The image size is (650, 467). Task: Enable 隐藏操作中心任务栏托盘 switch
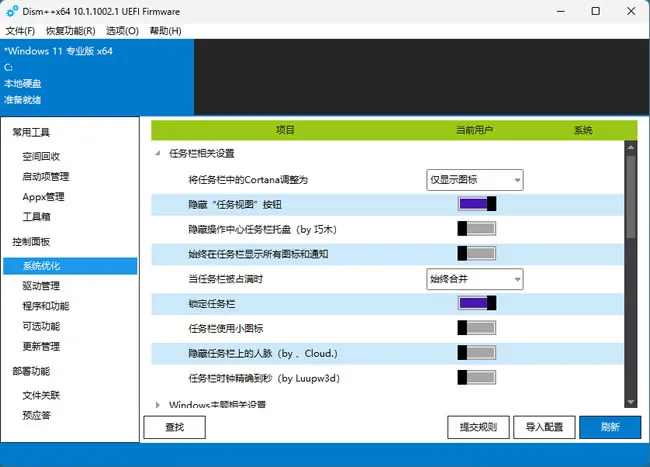coord(477,229)
